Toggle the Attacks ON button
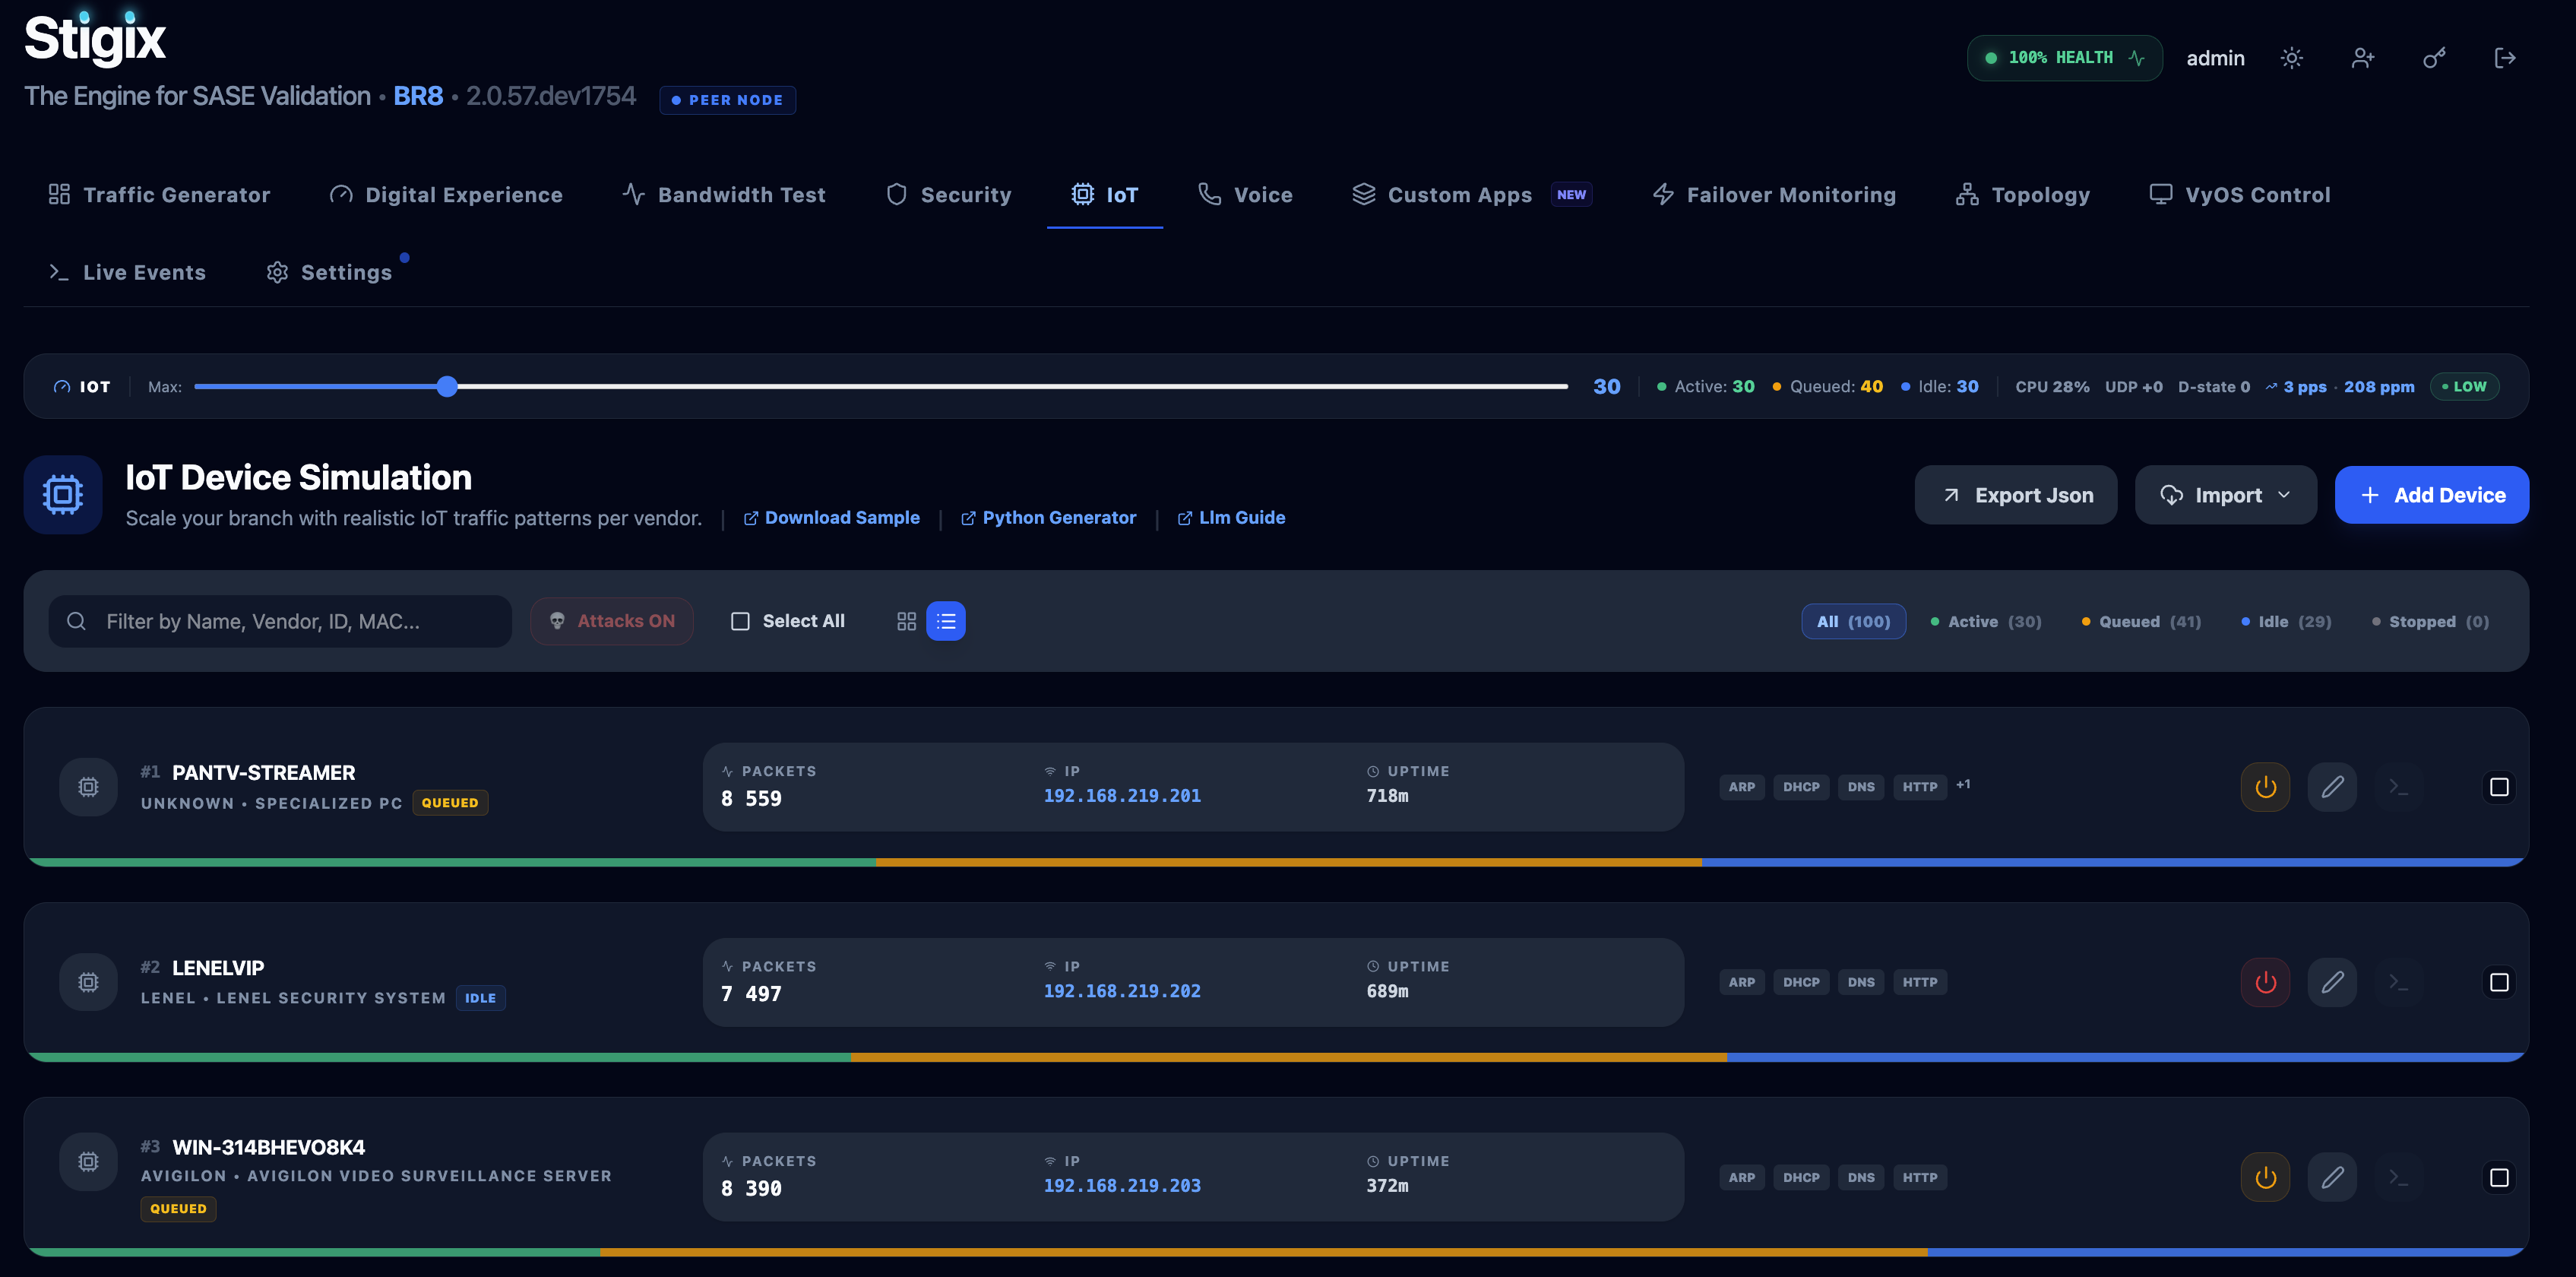The width and height of the screenshot is (2576, 1277). click(612, 621)
